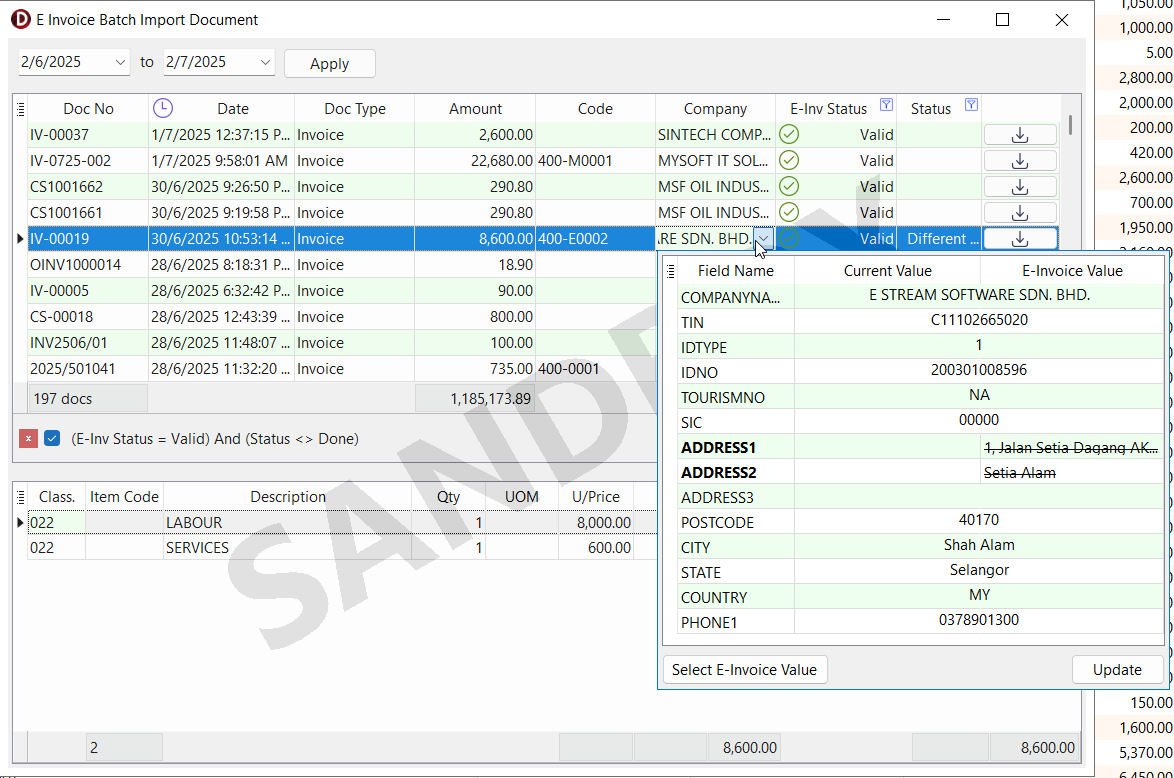
Task: Uncheck the active E-Inv Status filter
Action: (53, 439)
